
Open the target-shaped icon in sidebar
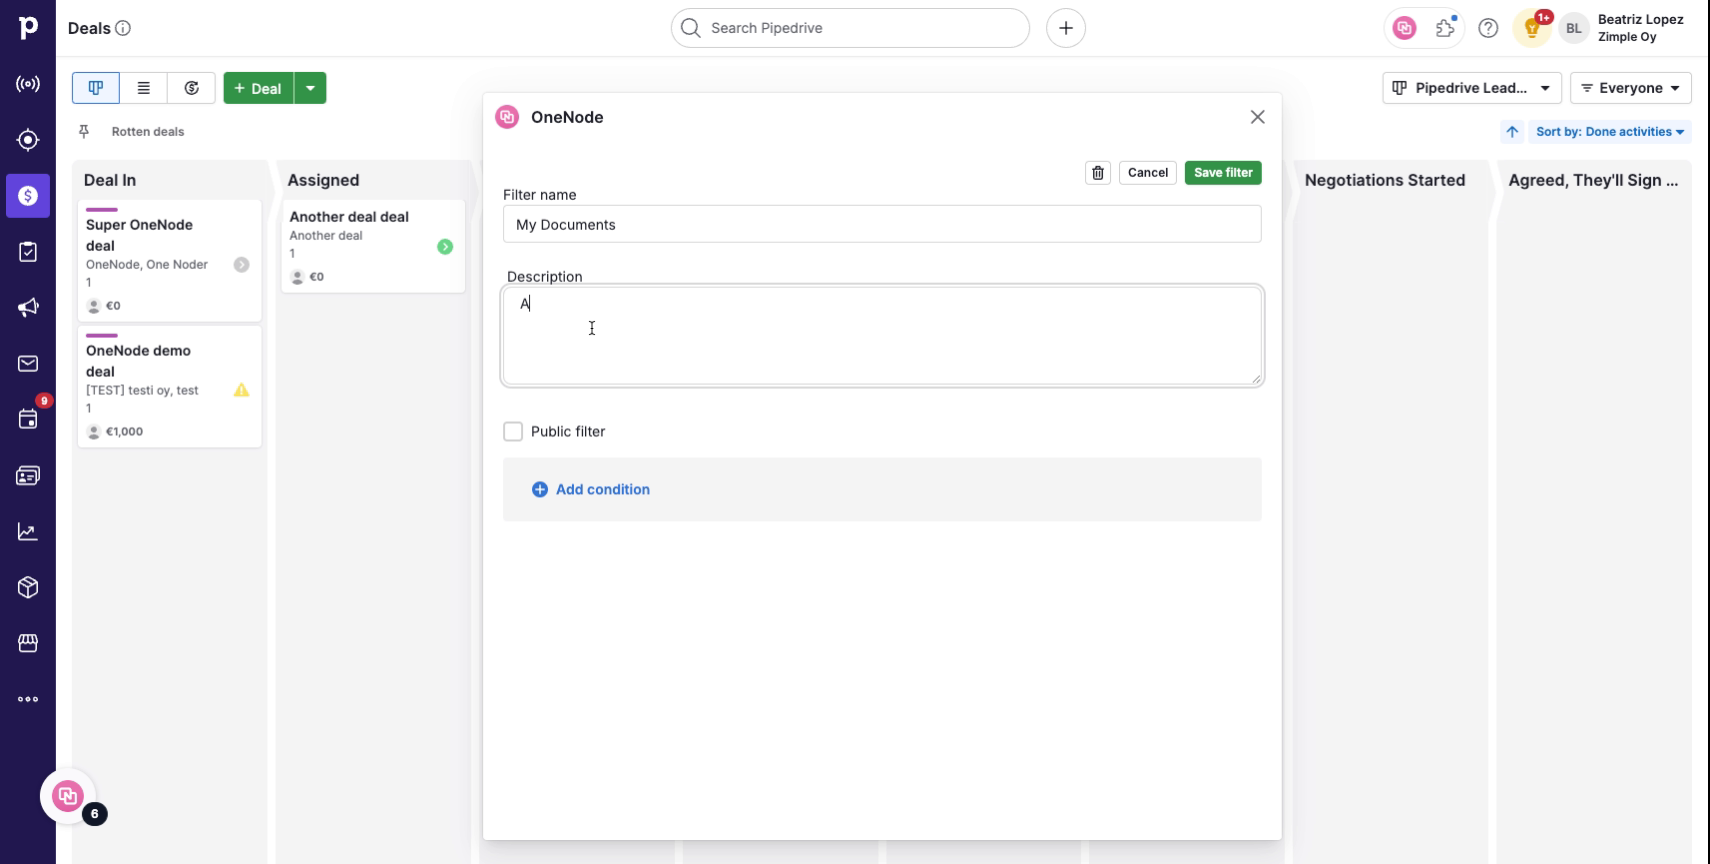tap(28, 140)
